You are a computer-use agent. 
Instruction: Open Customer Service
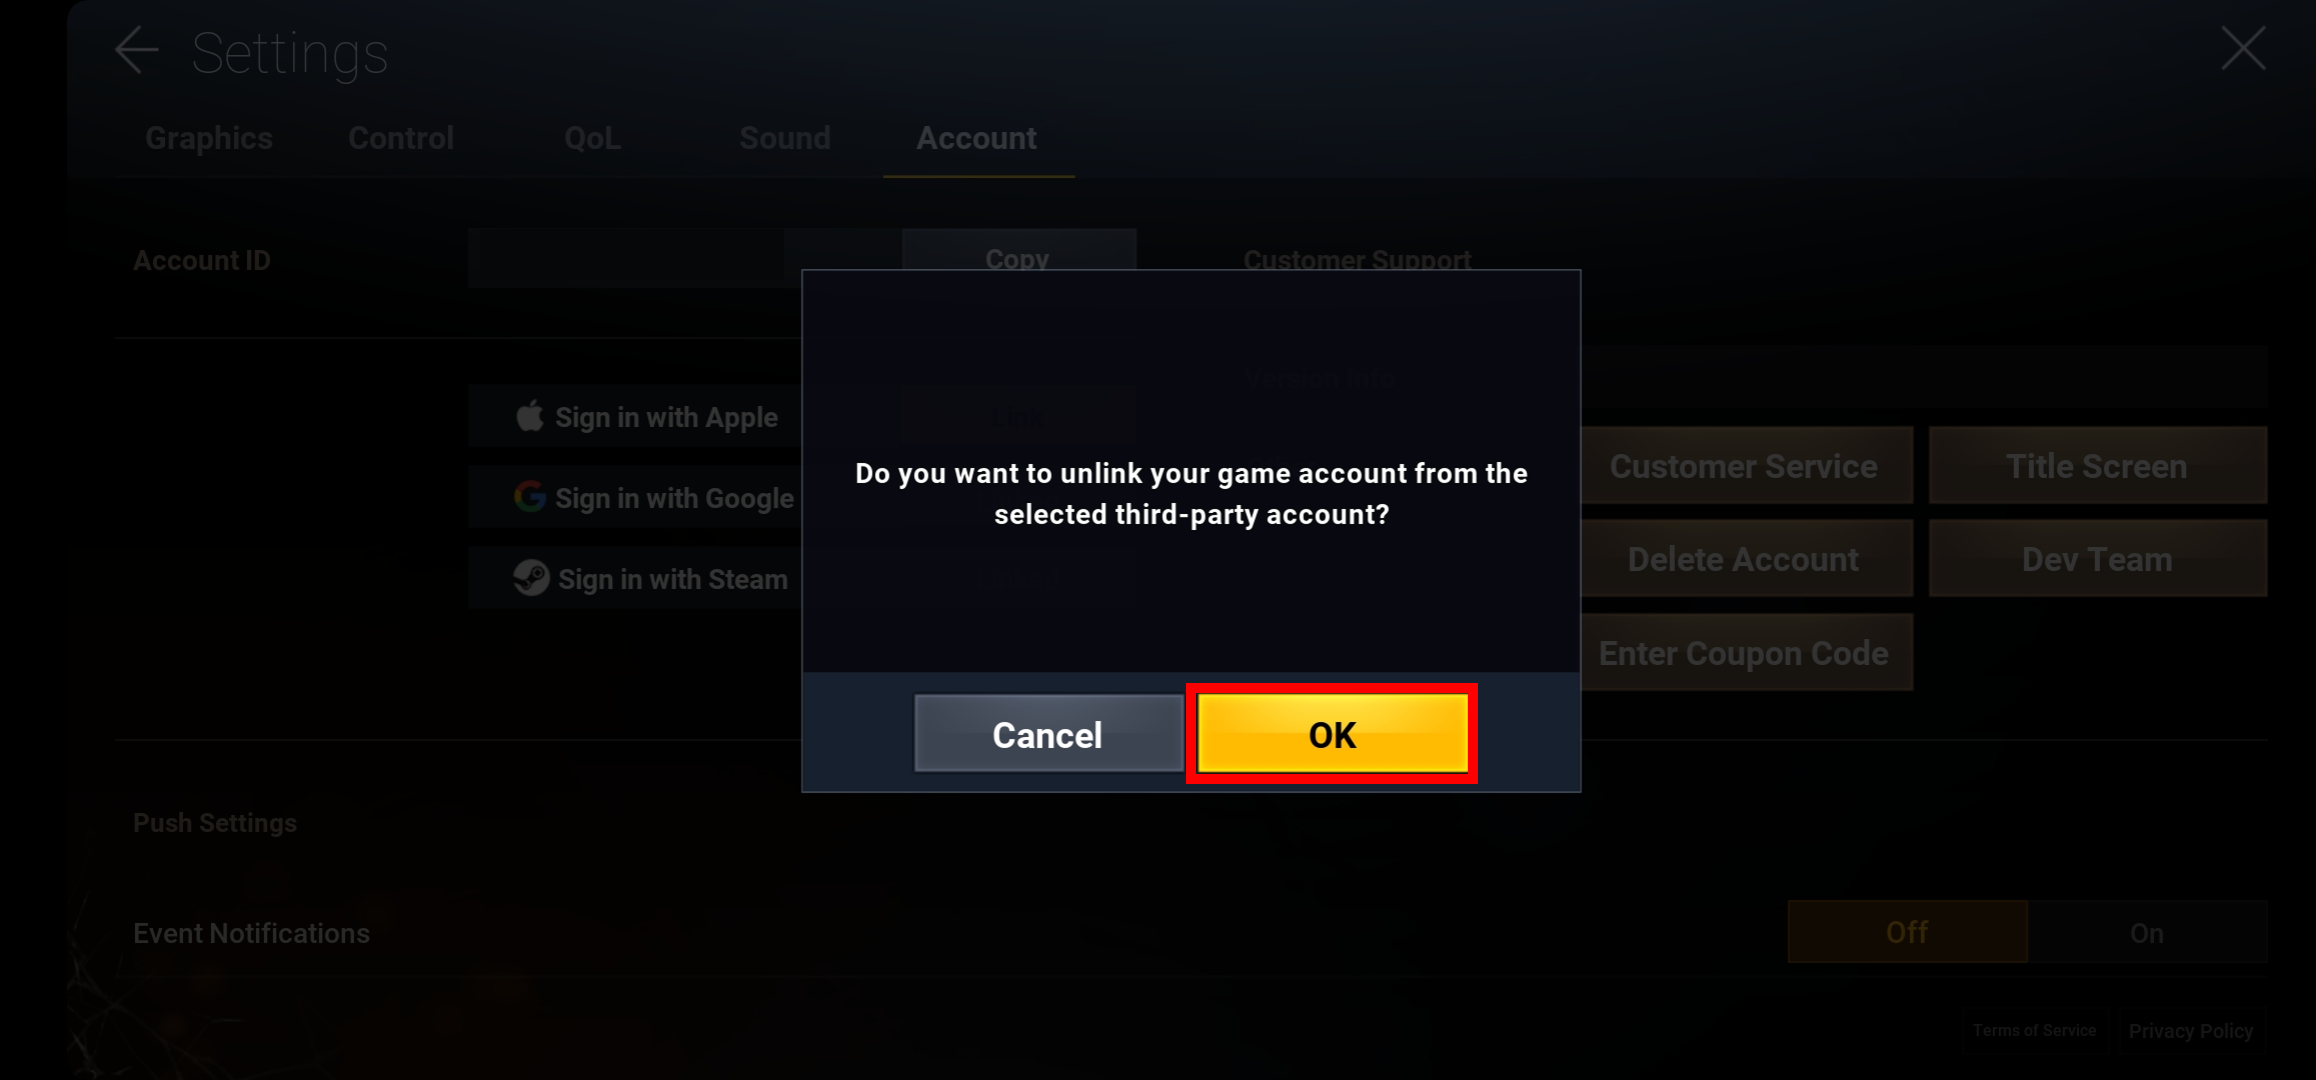(x=1746, y=466)
